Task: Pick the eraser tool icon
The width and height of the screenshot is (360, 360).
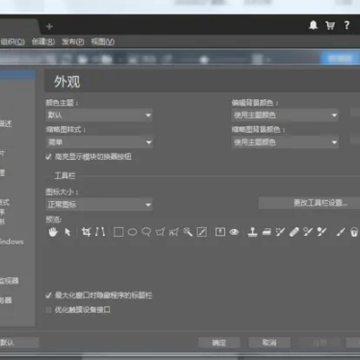Action: click(266, 232)
